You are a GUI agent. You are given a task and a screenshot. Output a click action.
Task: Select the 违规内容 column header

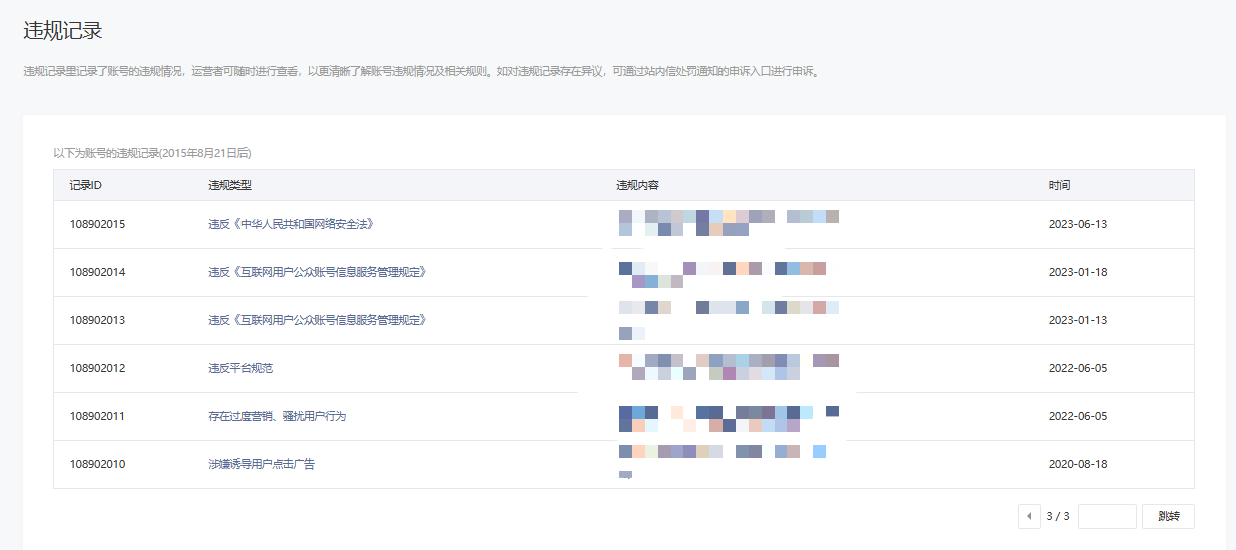click(x=637, y=185)
